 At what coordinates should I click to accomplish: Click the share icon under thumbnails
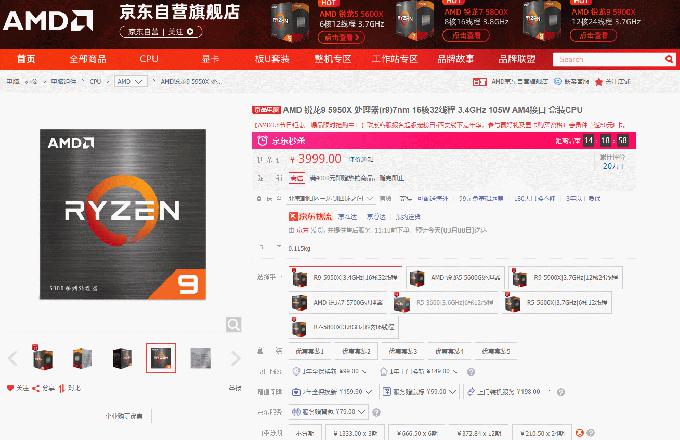pyautogui.click(x=36, y=388)
